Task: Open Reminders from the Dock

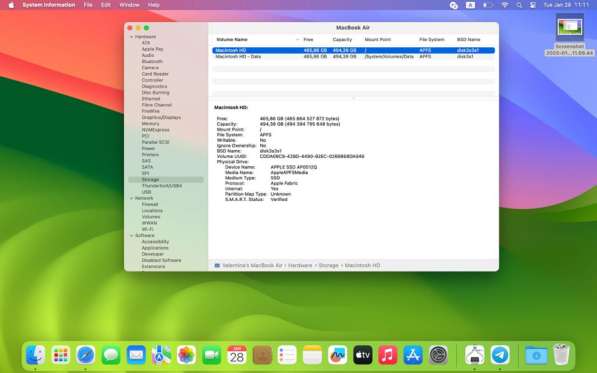Action: pos(287,355)
